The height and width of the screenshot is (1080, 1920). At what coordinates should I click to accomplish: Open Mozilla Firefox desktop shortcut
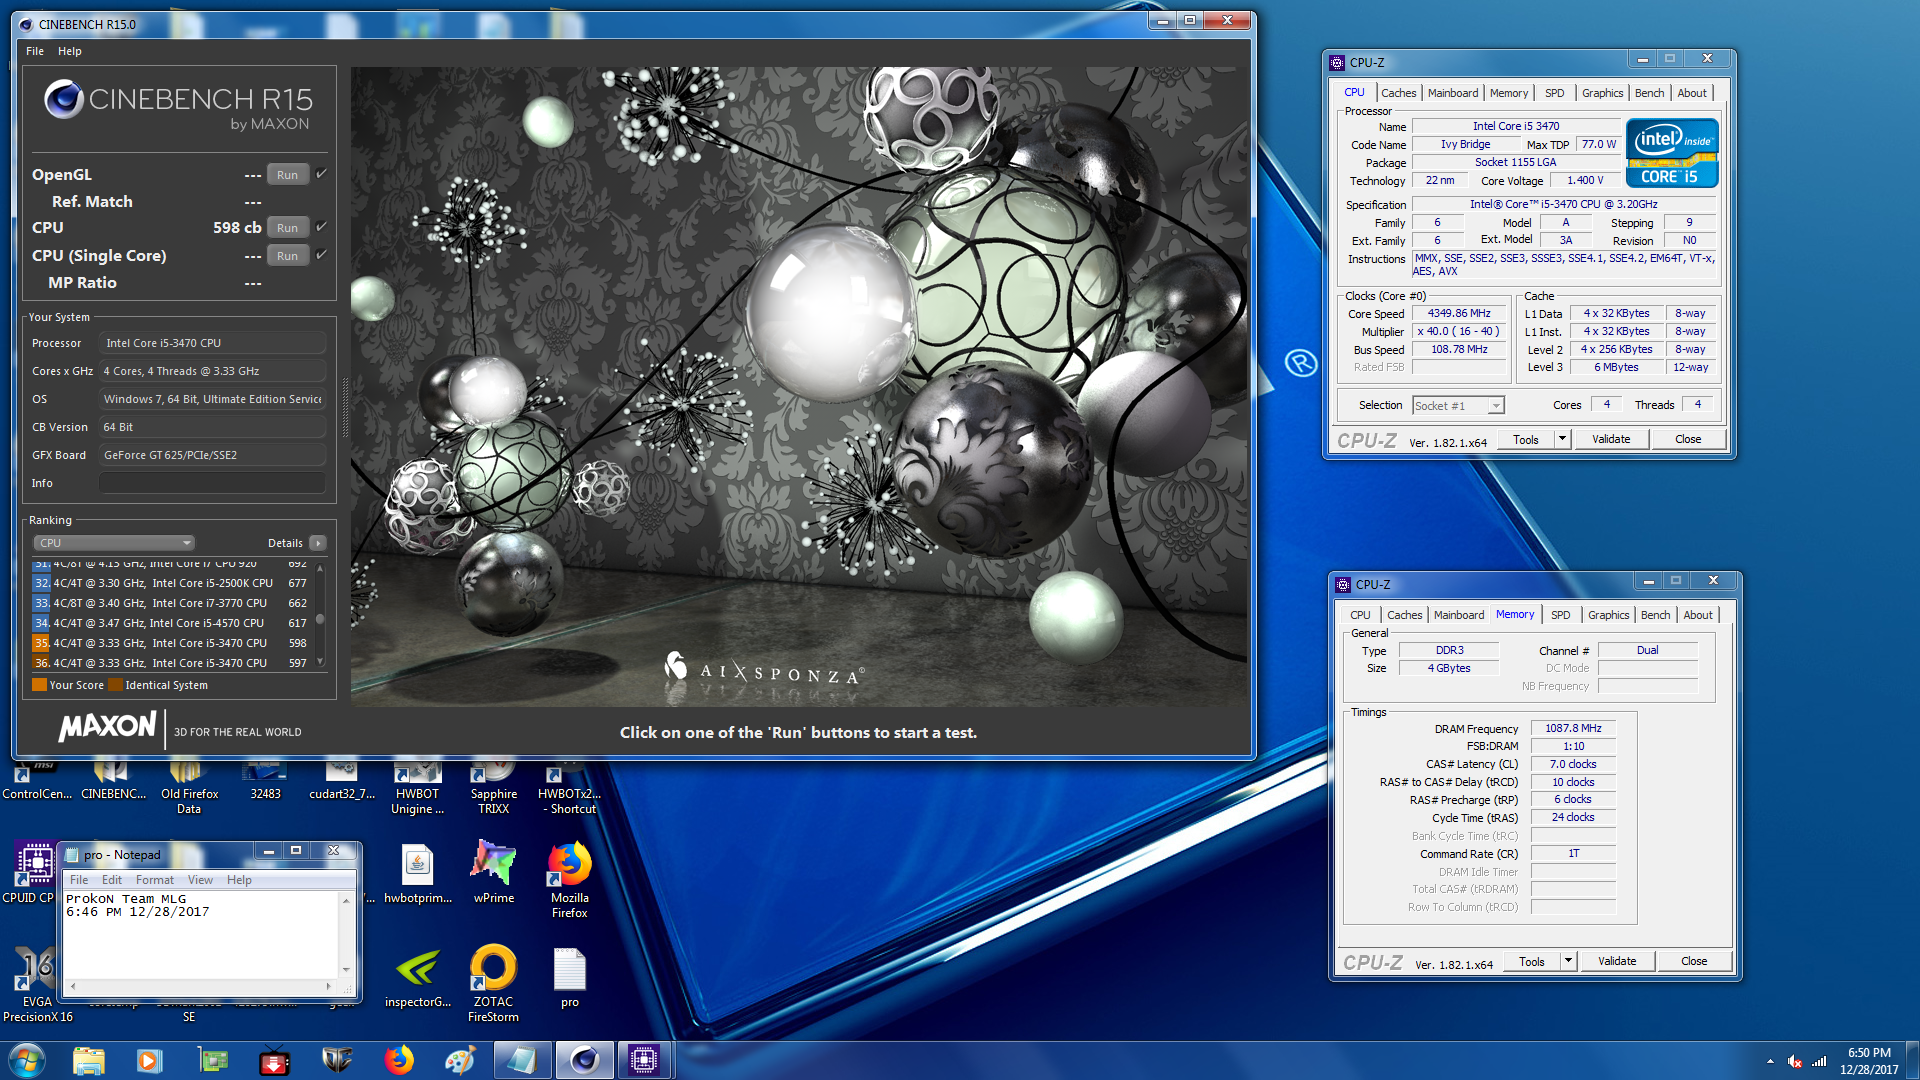point(570,880)
